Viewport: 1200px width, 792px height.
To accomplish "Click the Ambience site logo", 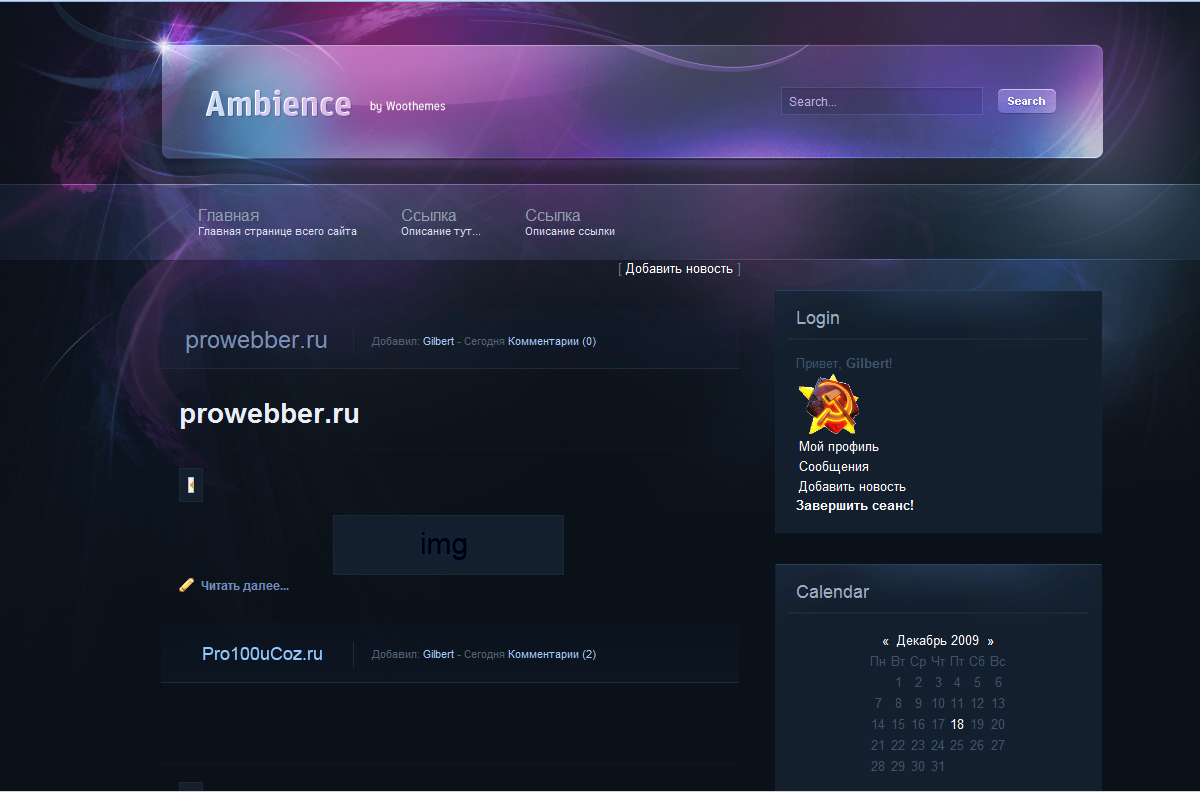I will 278,104.
